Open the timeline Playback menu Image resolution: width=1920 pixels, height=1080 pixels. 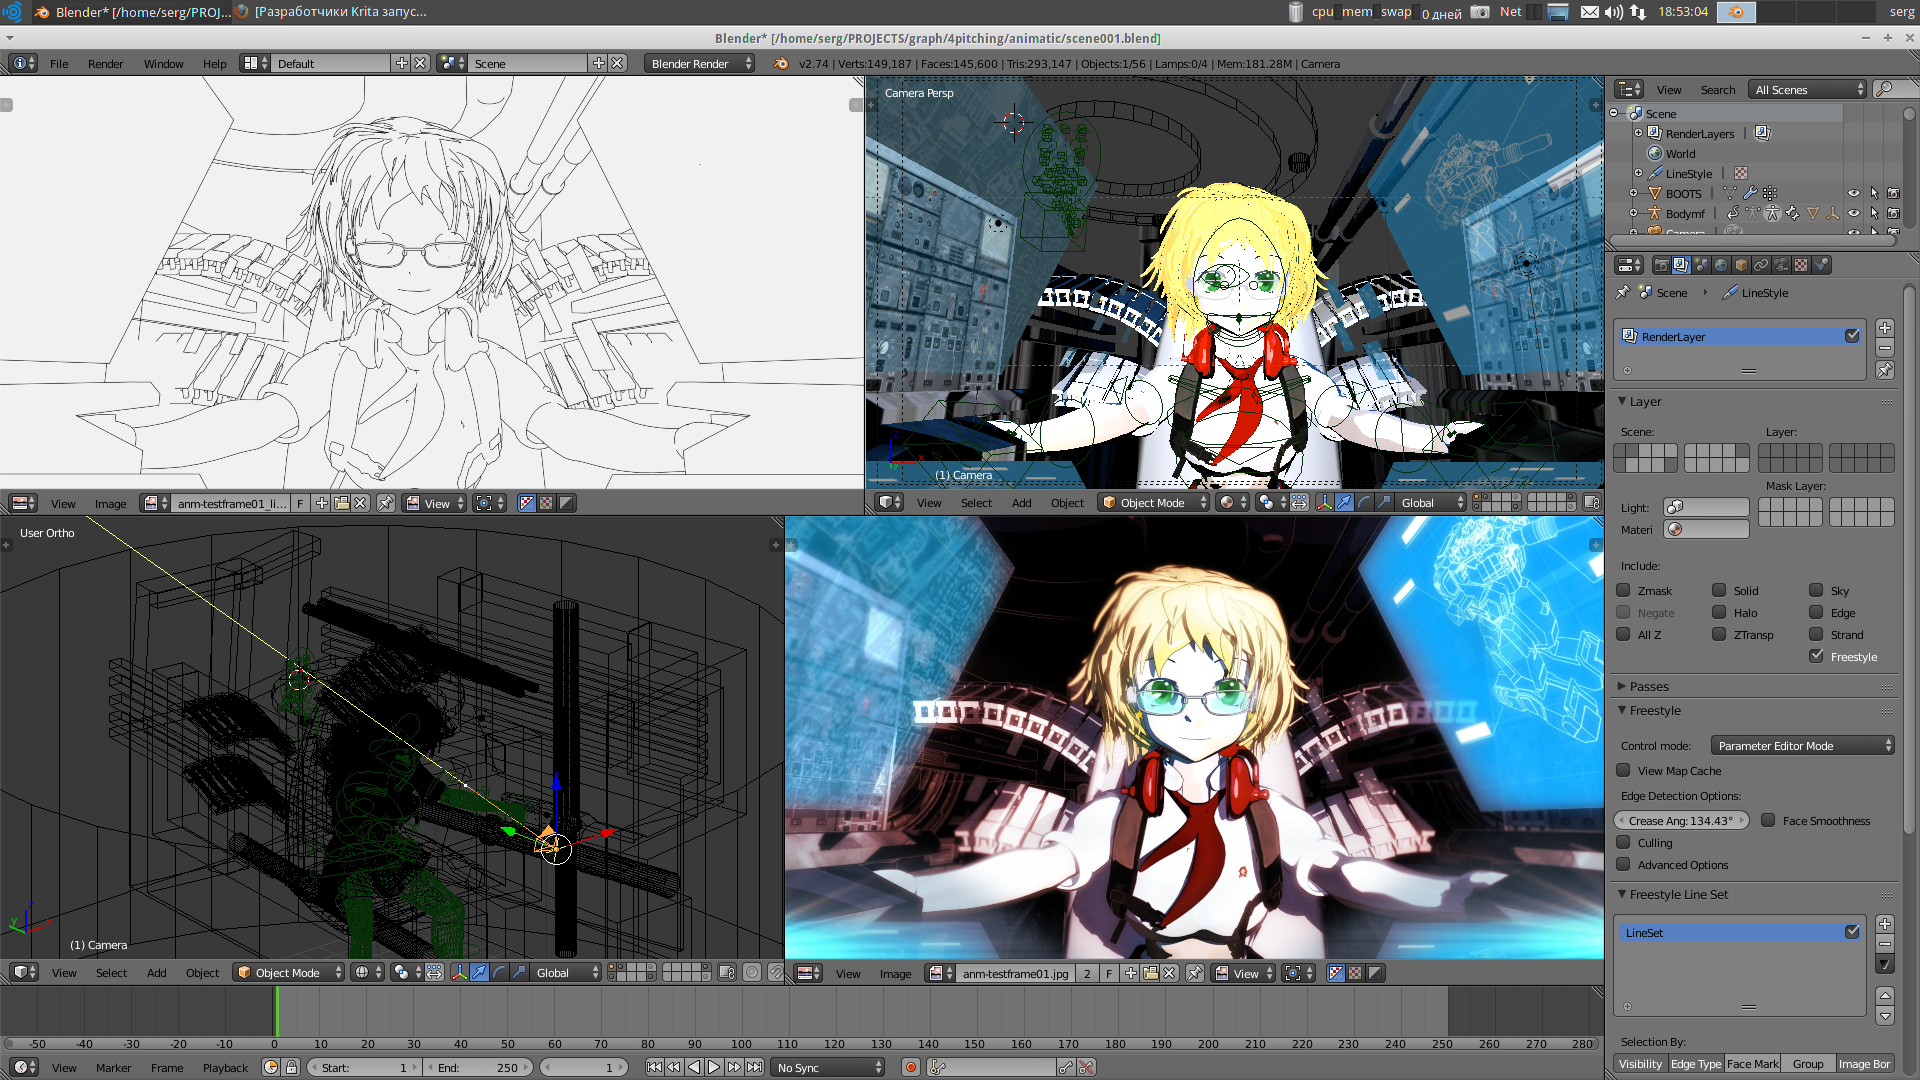(x=225, y=1067)
